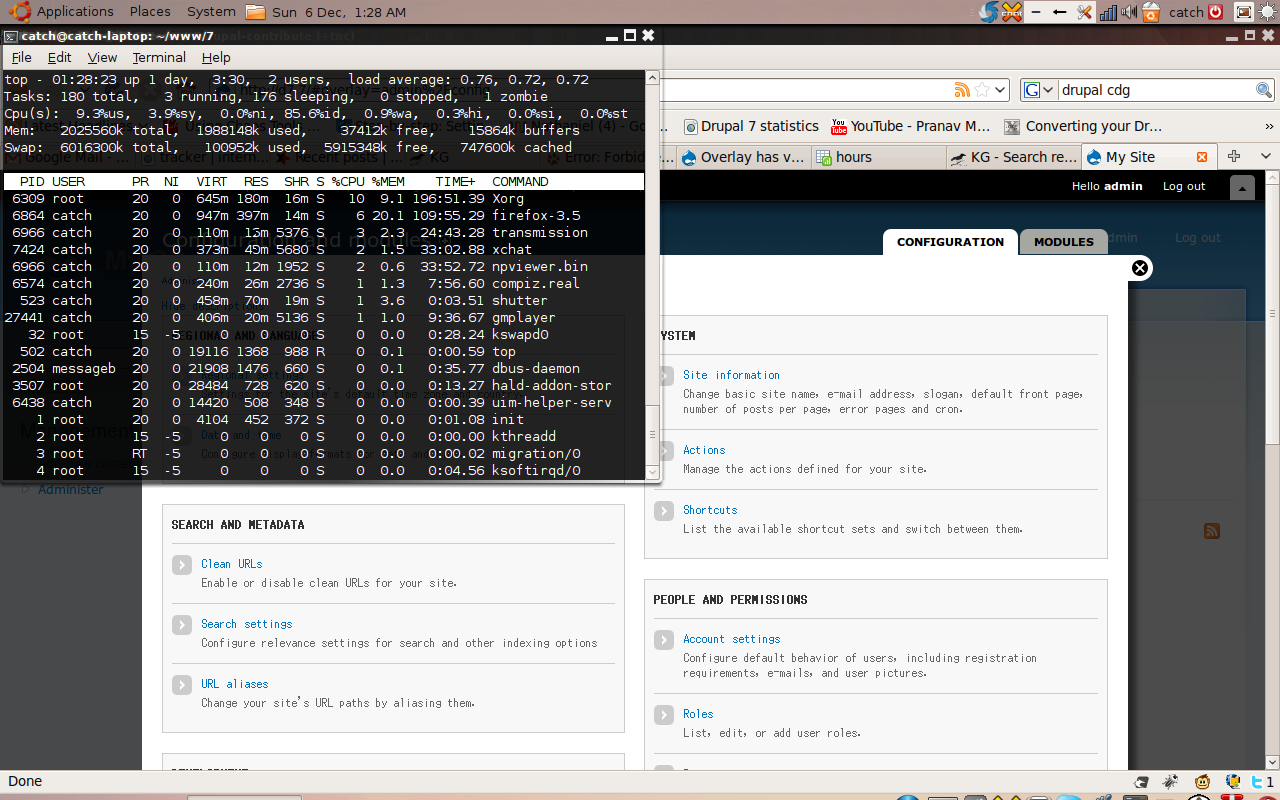Click the trash applet in the top panel
The image size is (1280, 800).
(1150, 11)
